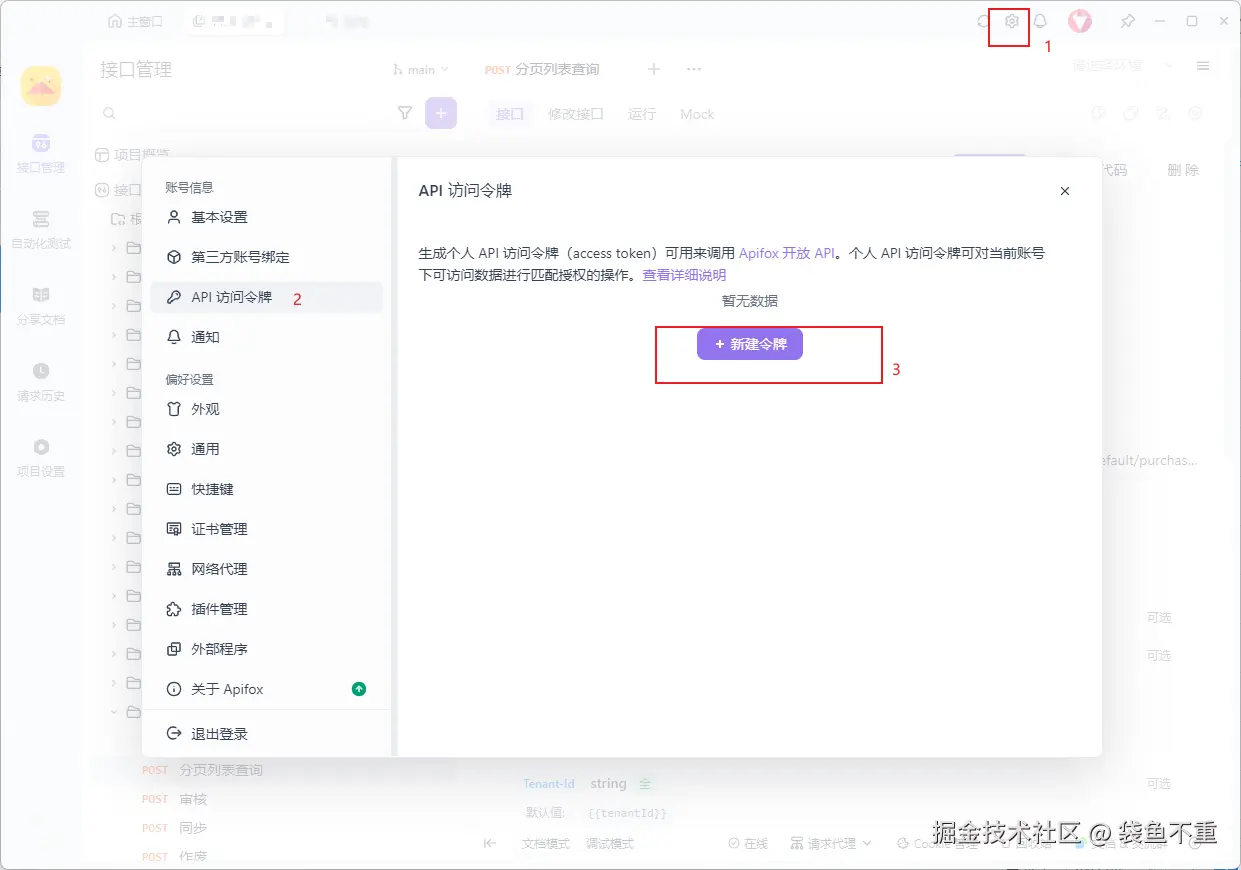Open settings via the gear icon in title bar
This screenshot has height=870, width=1241.
pyautogui.click(x=1011, y=21)
